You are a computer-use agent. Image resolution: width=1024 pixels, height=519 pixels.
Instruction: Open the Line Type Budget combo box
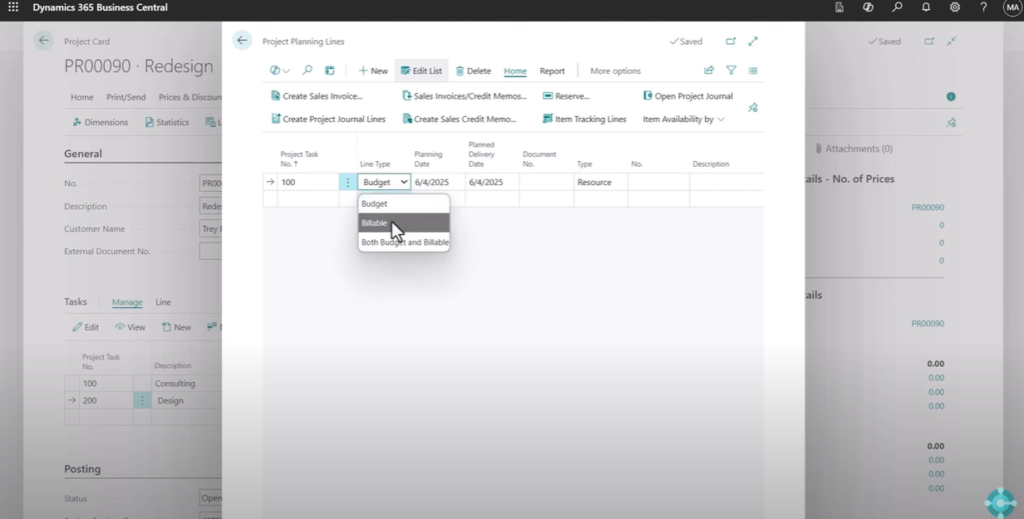(384, 182)
